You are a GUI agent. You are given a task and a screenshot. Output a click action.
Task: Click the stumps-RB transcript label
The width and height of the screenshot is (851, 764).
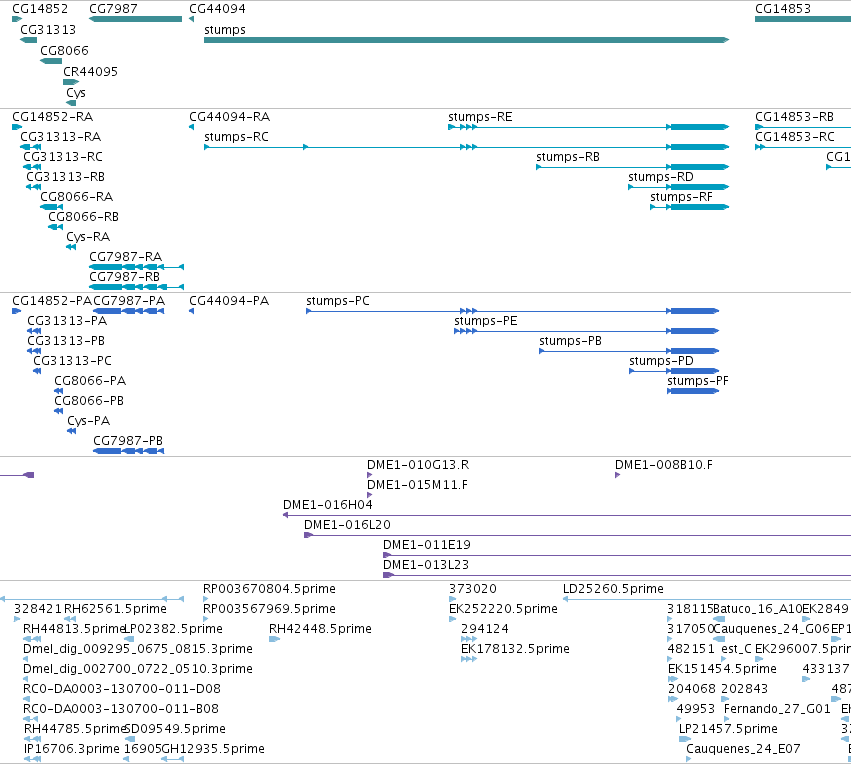[x=568, y=157]
